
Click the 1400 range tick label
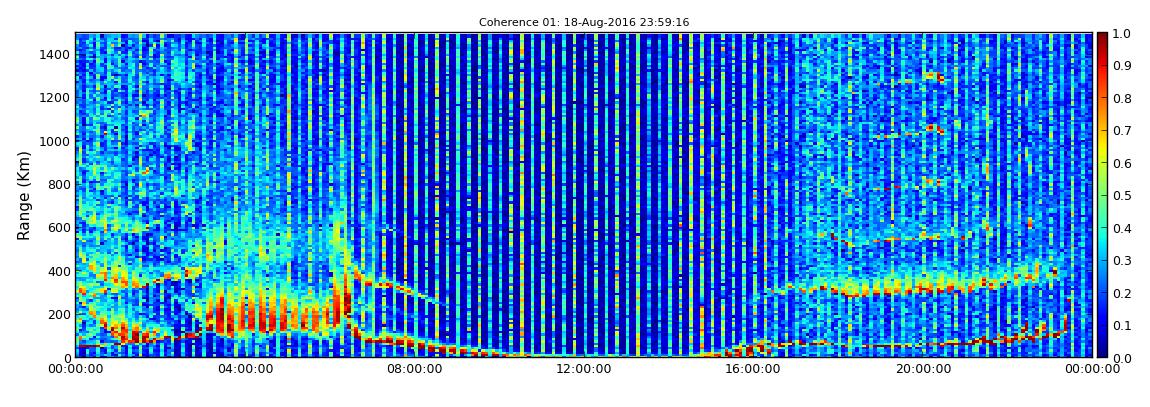(x=56, y=54)
